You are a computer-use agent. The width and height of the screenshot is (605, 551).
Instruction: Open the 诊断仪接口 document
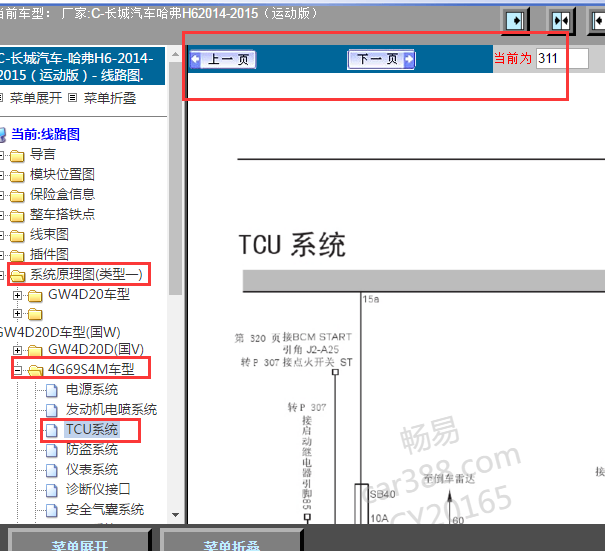click(98, 489)
